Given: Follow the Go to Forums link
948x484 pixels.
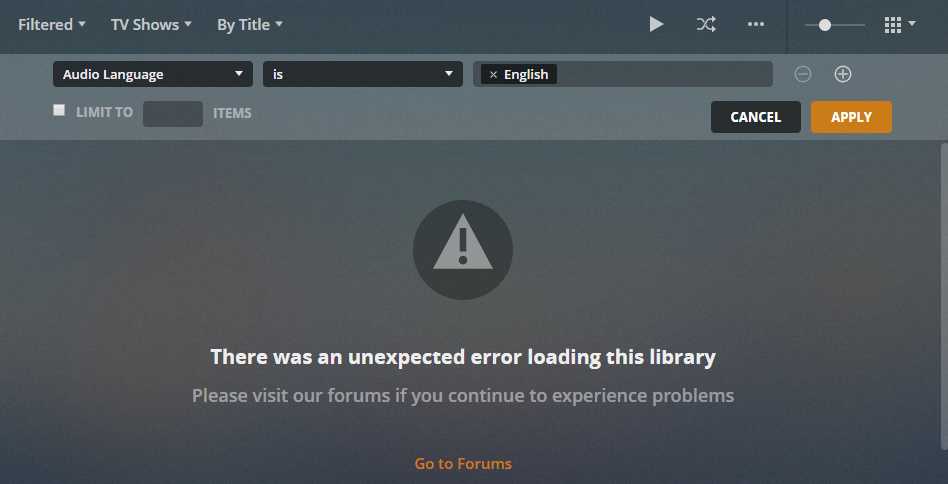Looking at the screenshot, I should pyautogui.click(x=463, y=463).
